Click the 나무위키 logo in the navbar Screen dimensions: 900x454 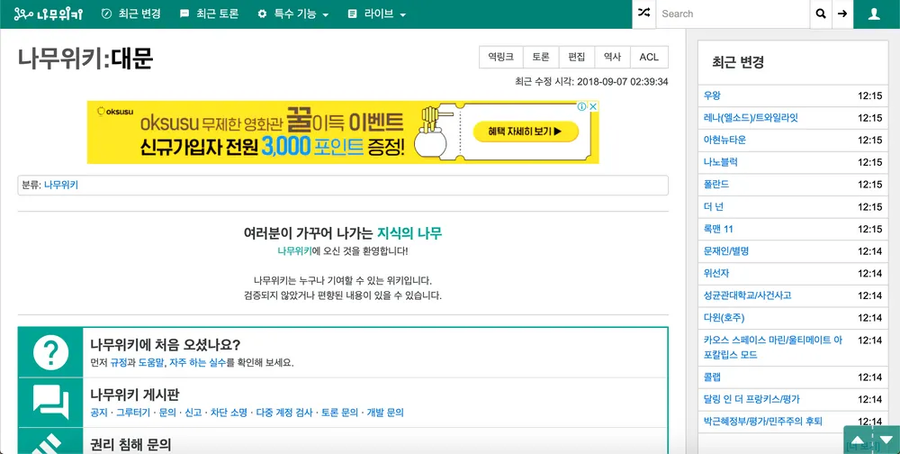click(48, 14)
